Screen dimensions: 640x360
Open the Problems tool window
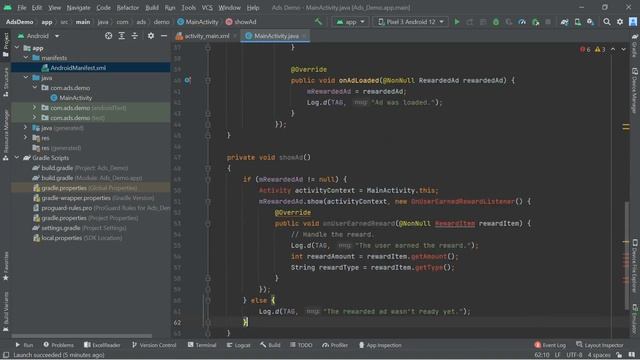[x=58, y=345]
